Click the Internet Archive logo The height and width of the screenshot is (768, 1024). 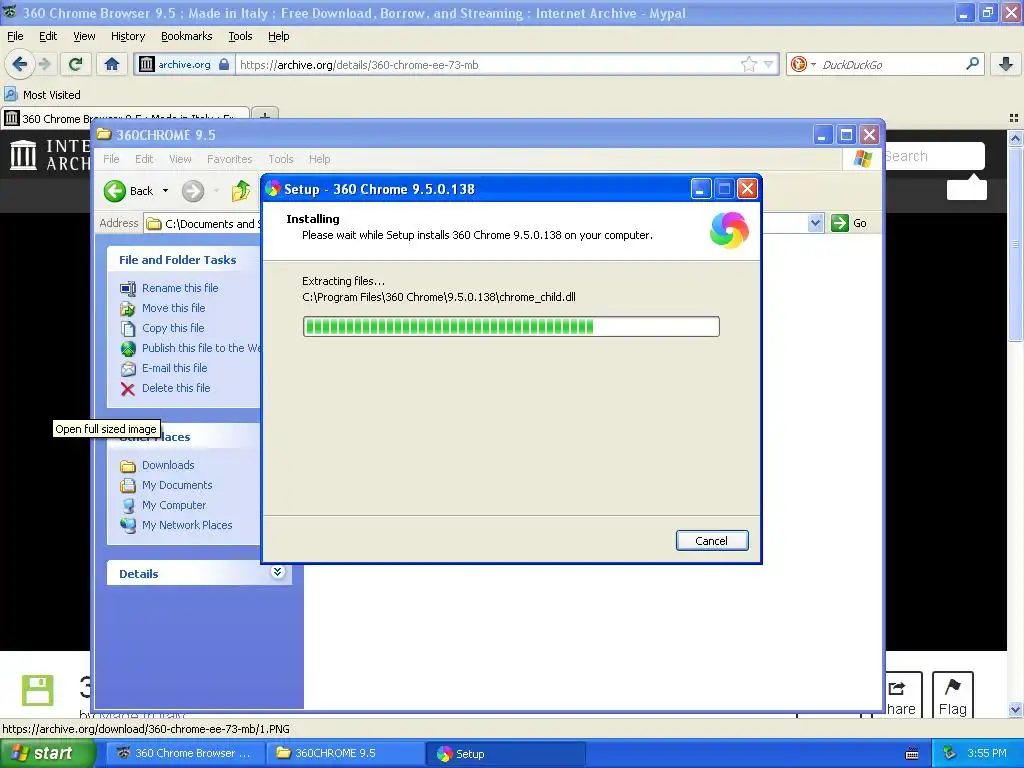click(48, 155)
